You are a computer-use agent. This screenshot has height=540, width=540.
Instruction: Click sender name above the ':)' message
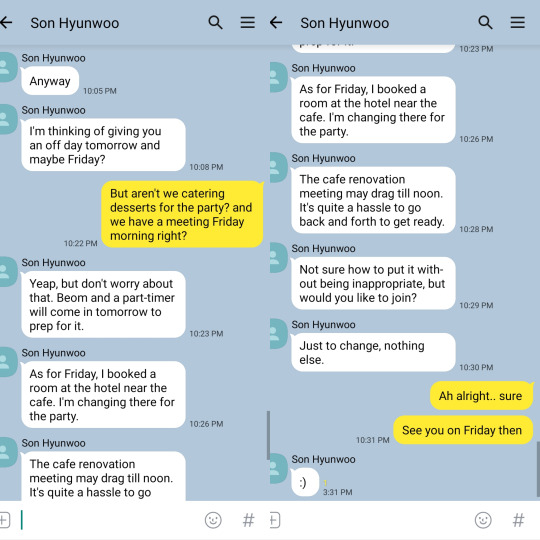pos(323,459)
